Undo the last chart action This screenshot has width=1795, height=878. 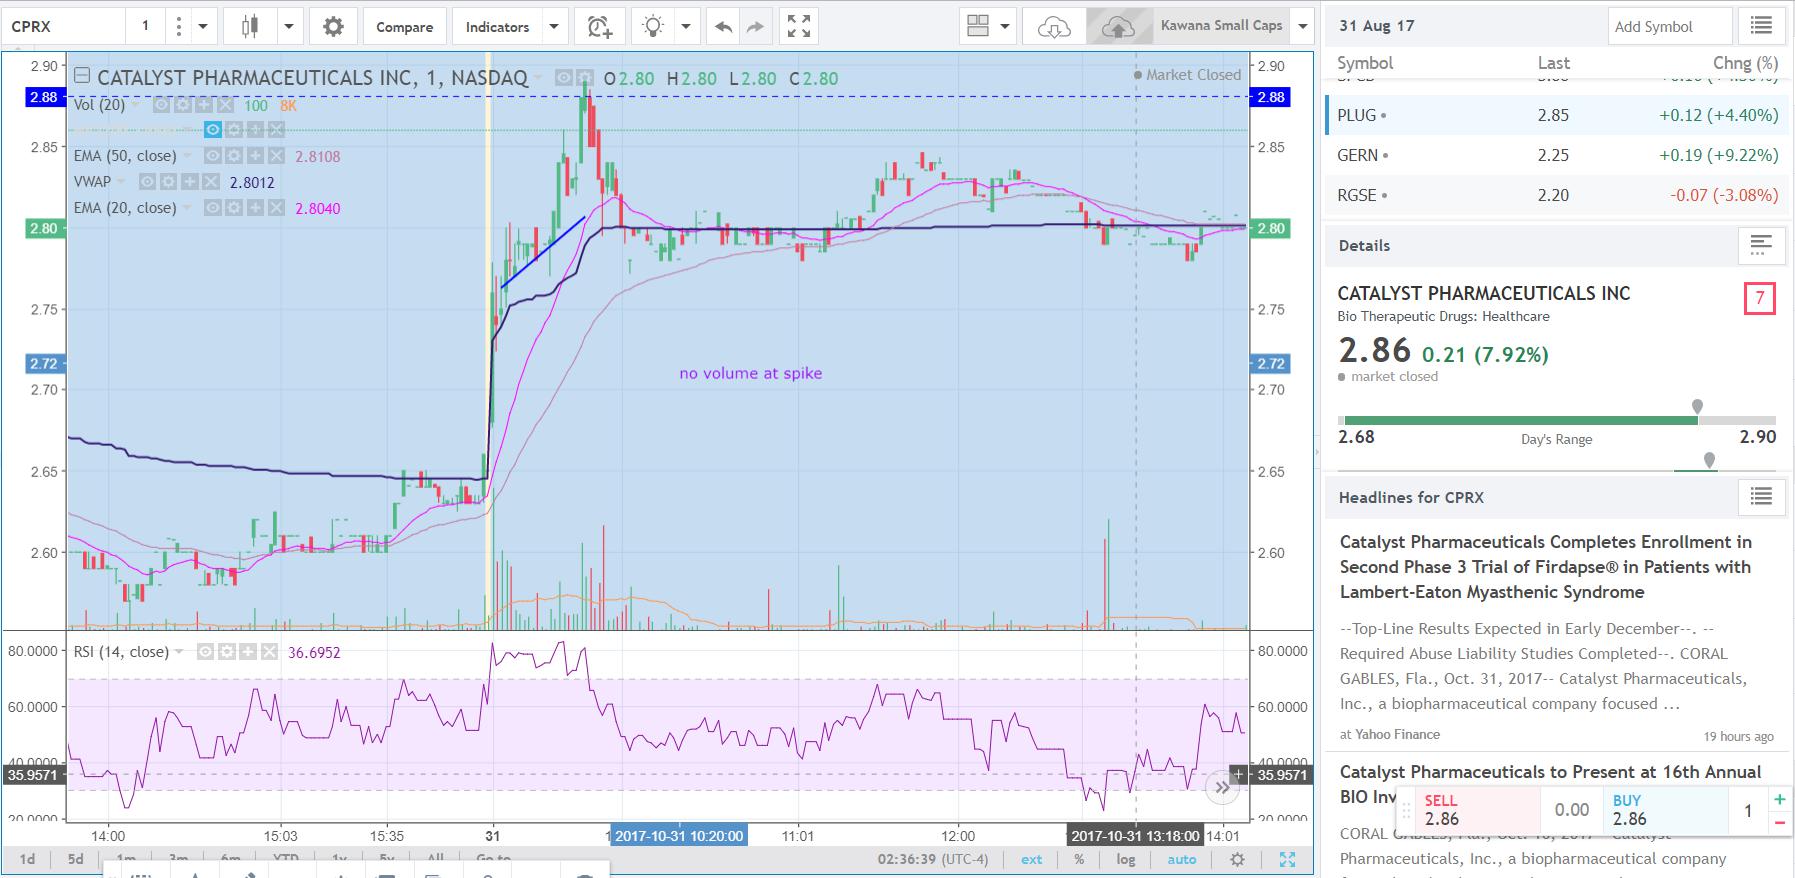(721, 27)
